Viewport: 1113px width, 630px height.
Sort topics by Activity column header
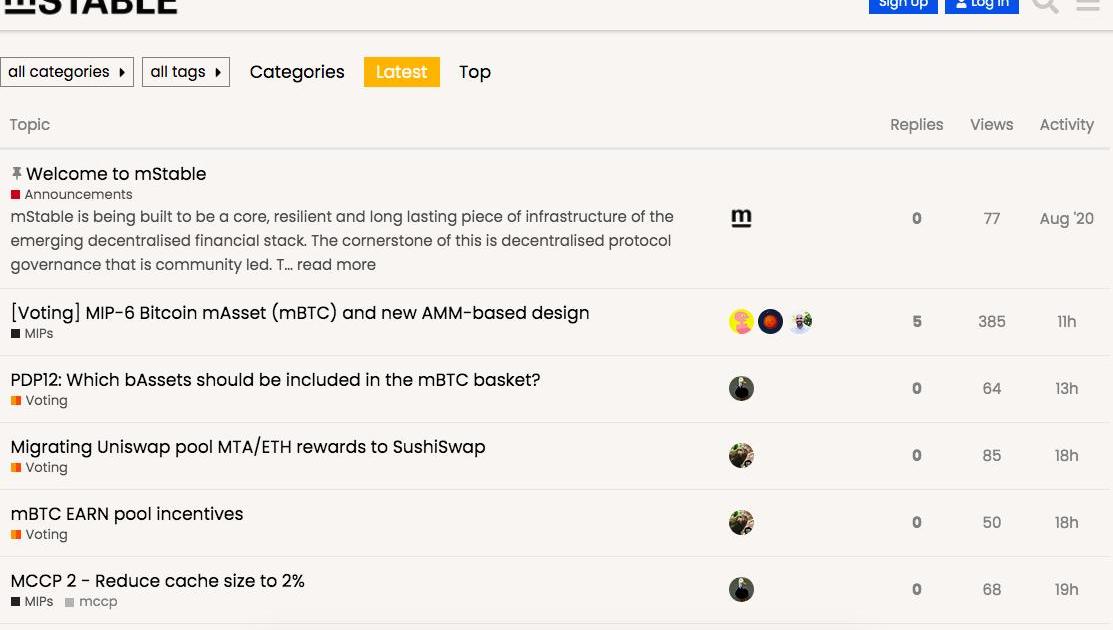point(1066,125)
